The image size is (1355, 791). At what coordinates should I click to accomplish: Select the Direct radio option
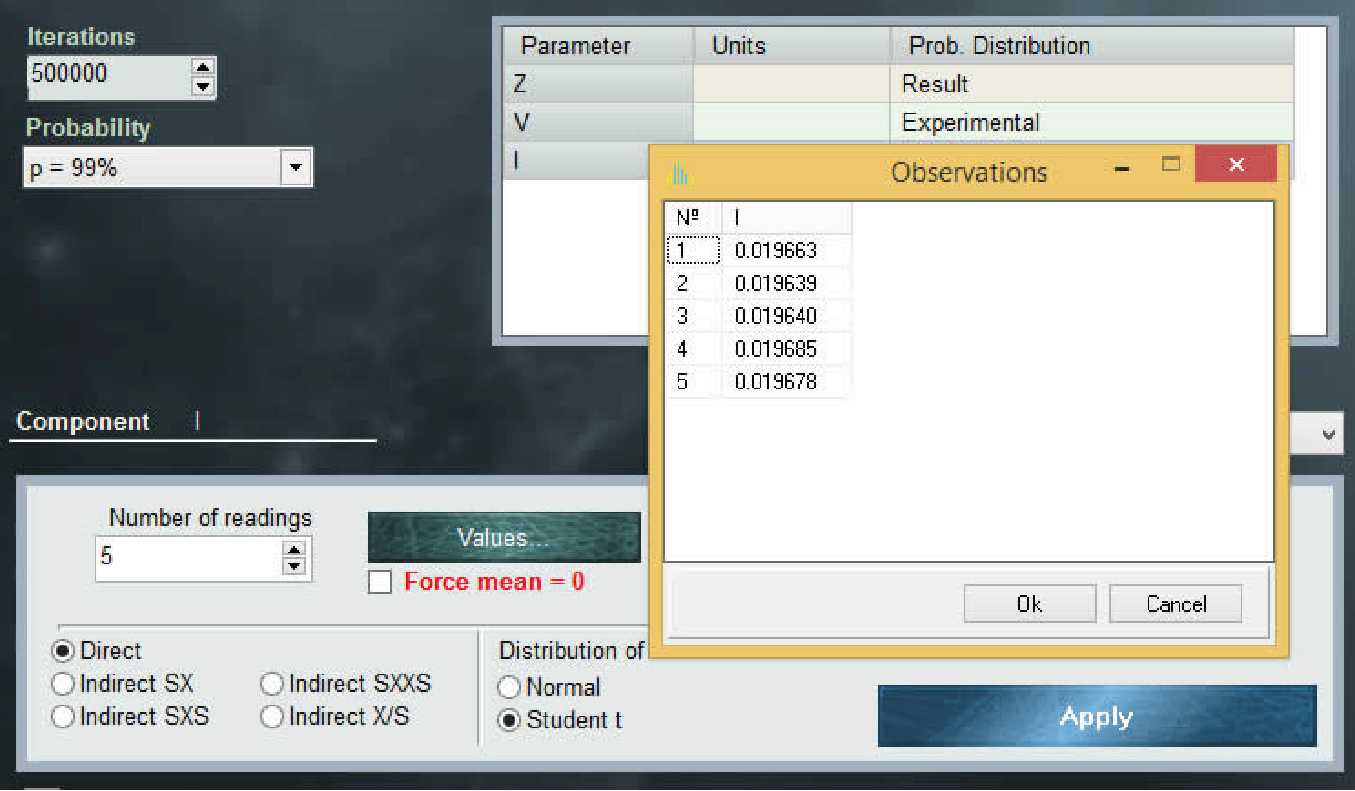point(63,651)
